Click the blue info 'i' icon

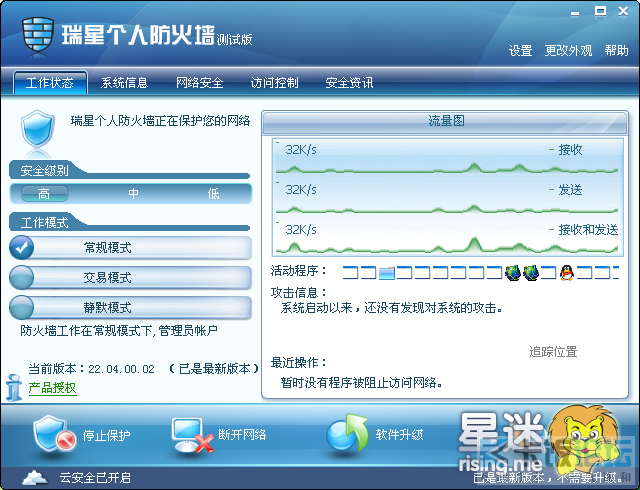click(x=14, y=387)
